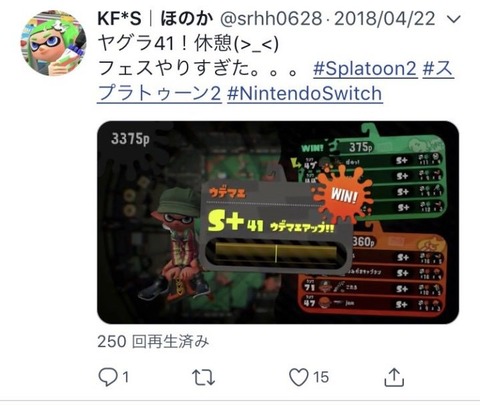
Task: Click the yellow rank progress bar in video
Action: click(276, 252)
